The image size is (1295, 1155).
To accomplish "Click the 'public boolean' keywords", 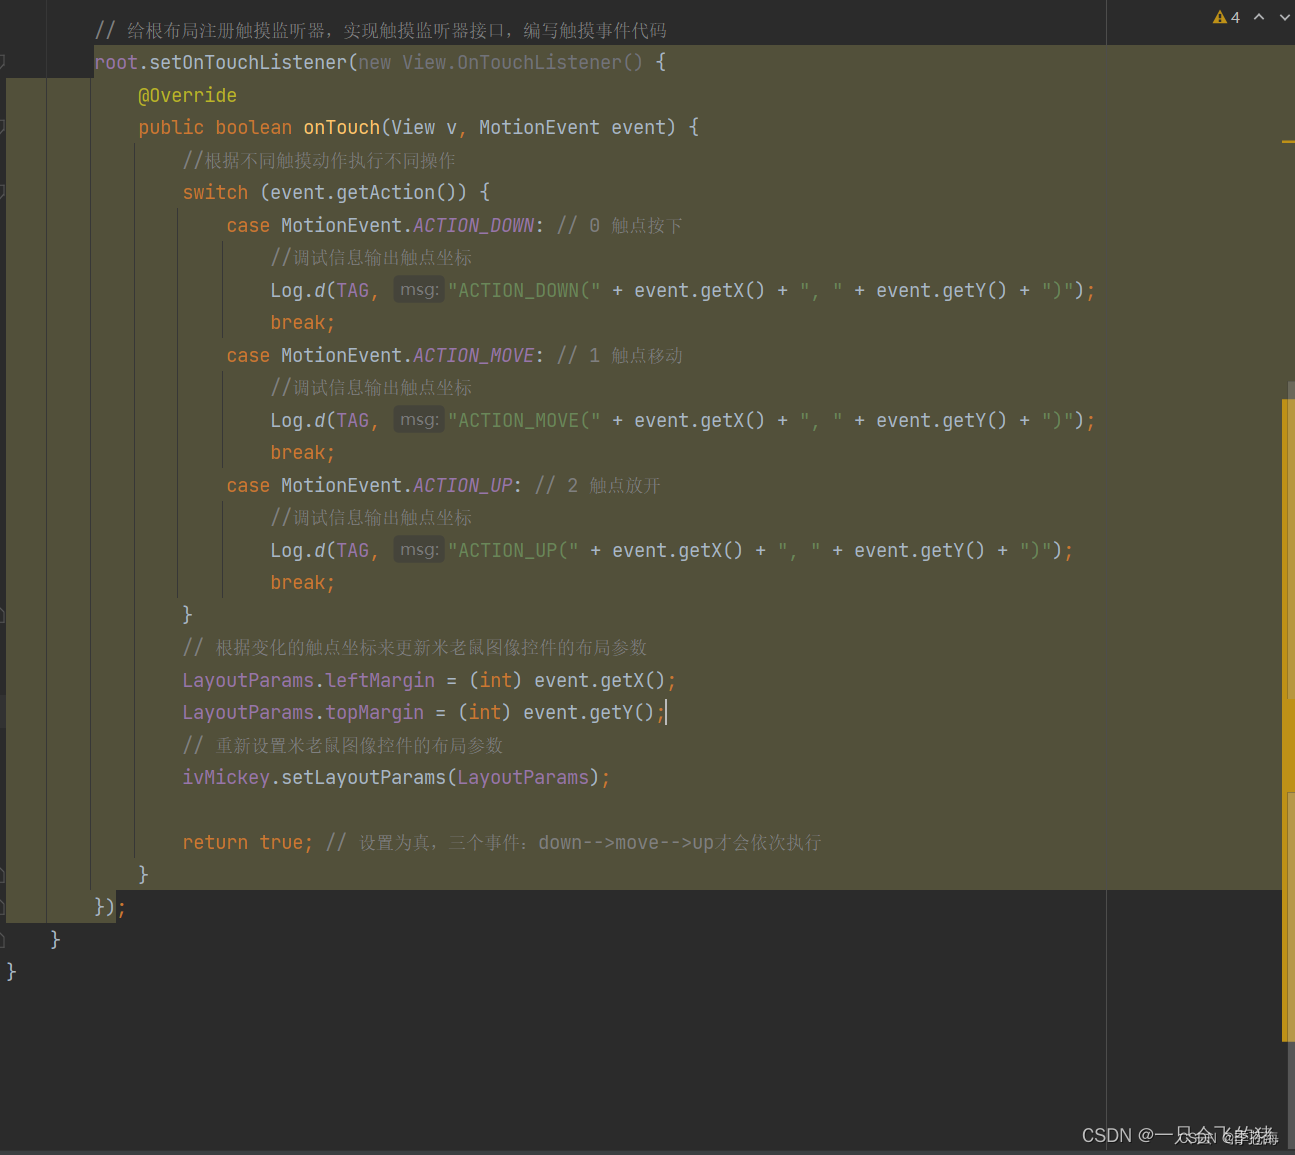I will tap(215, 128).
